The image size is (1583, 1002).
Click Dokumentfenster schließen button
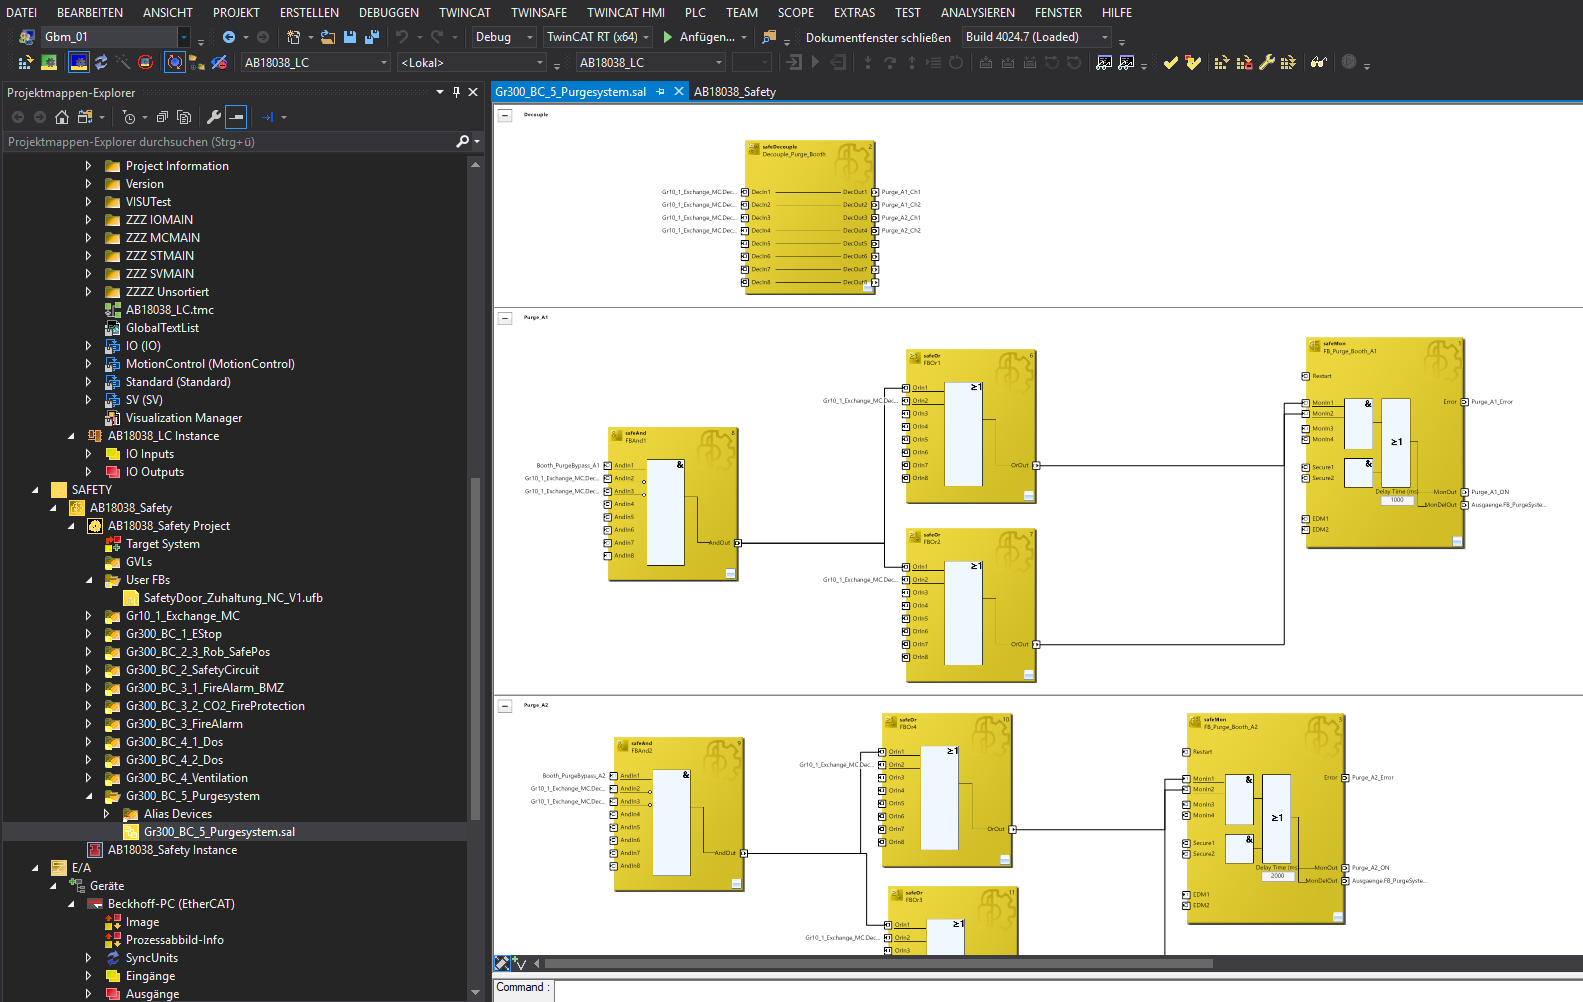(878, 37)
